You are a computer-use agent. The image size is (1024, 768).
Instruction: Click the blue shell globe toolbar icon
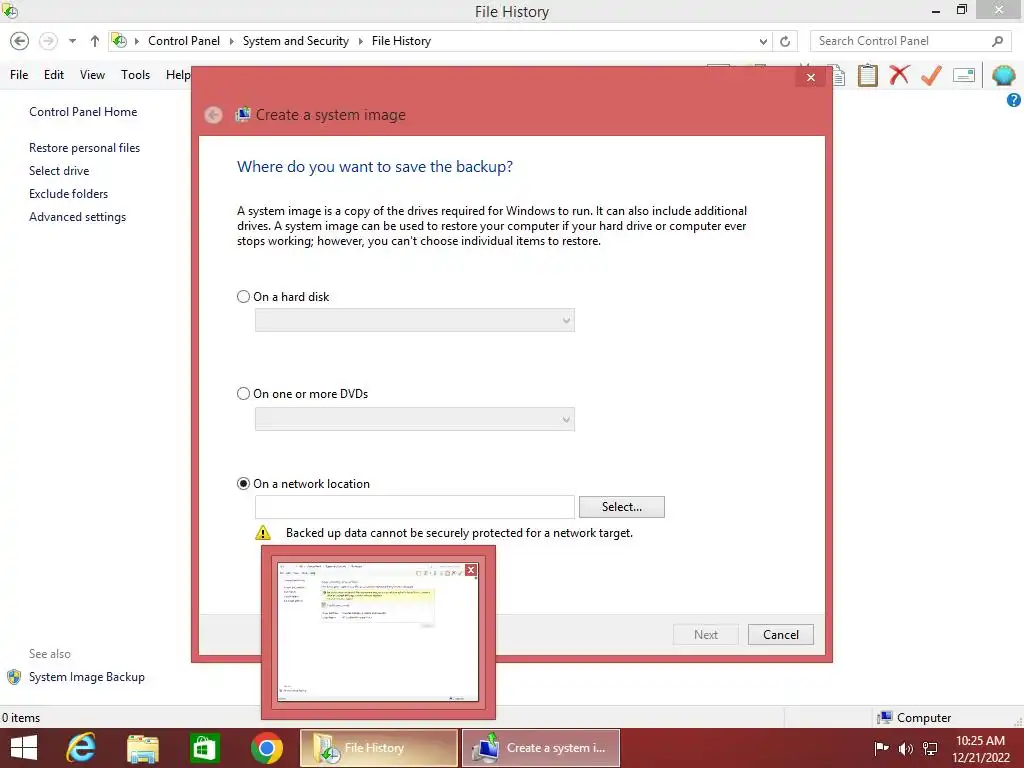(x=1003, y=75)
